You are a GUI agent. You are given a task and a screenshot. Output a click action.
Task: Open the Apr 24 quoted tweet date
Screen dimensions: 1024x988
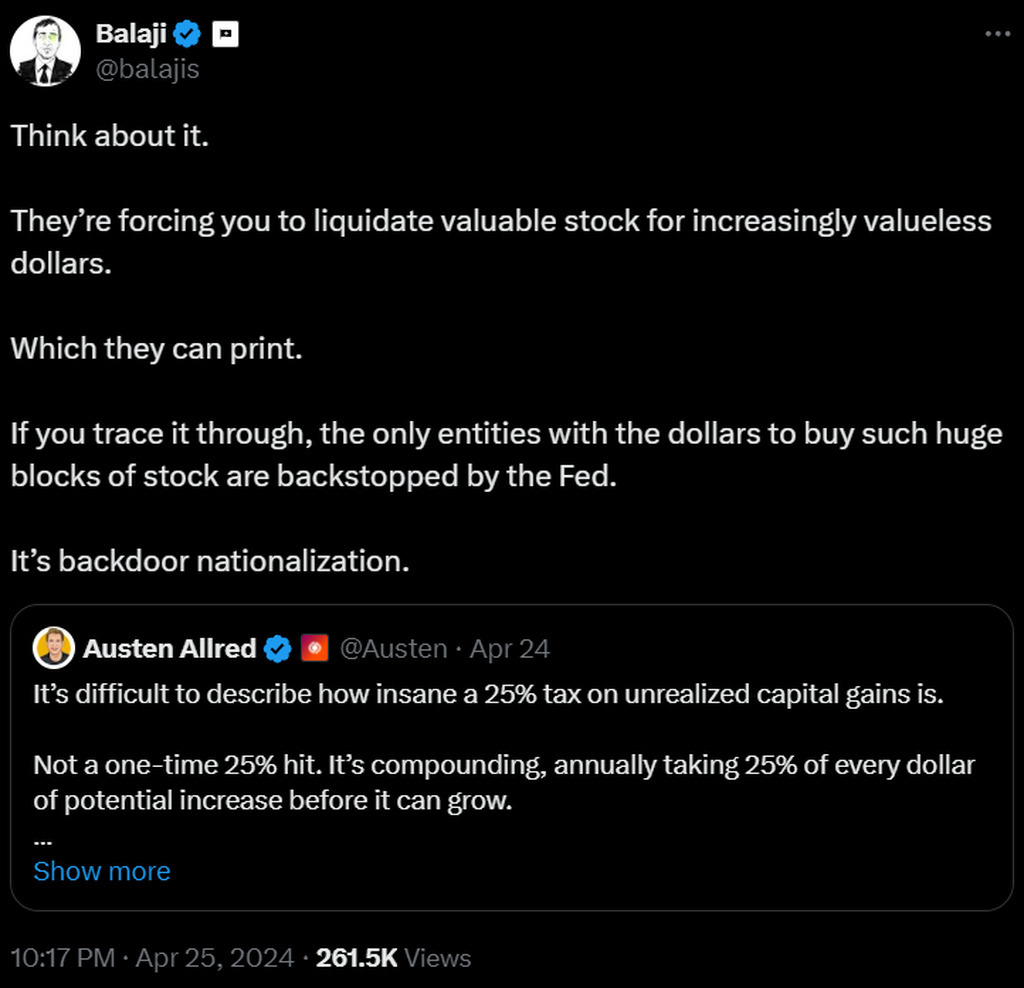(x=510, y=649)
